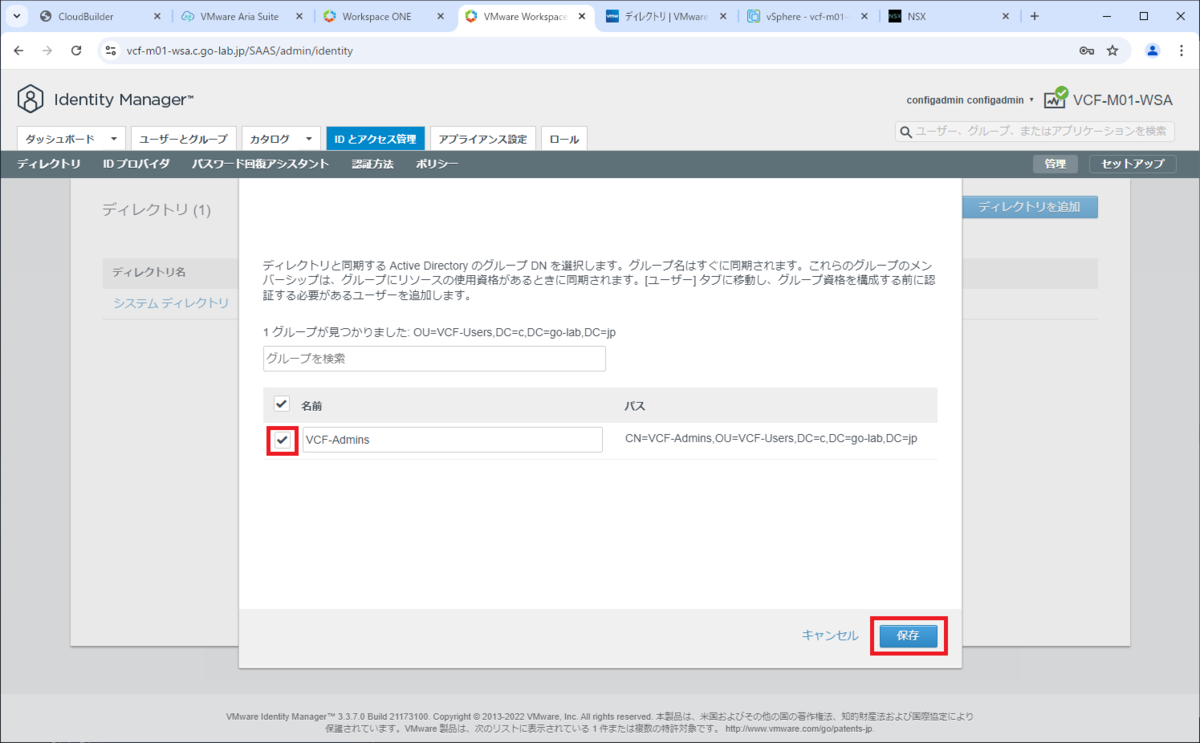Click the パス column header

(634, 406)
